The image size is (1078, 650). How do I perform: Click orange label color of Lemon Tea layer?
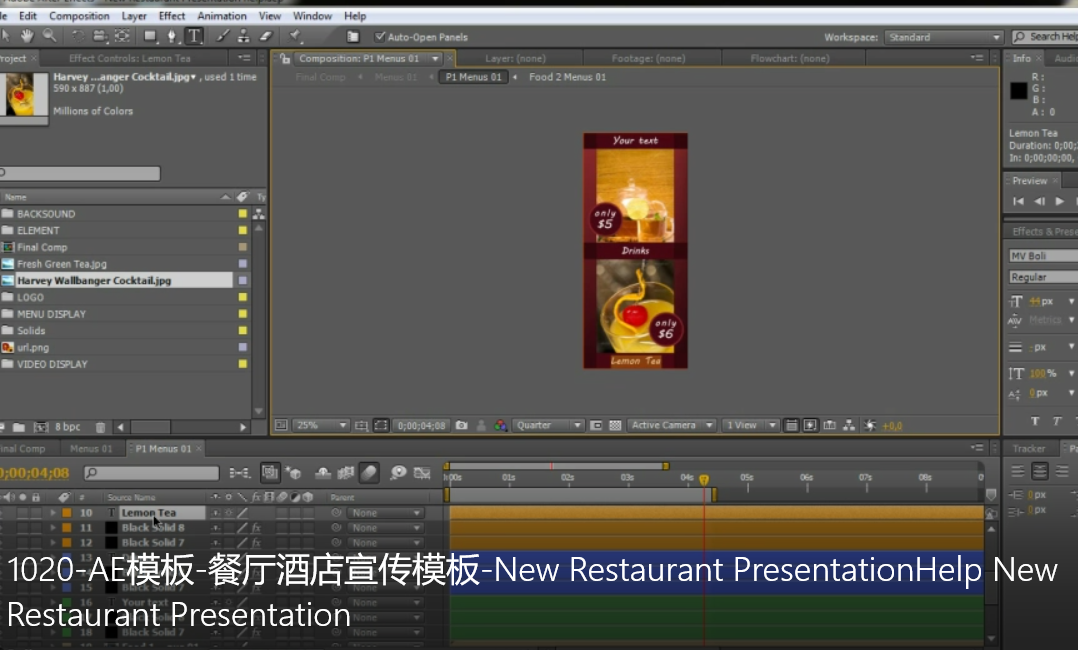pyautogui.click(x=67, y=513)
